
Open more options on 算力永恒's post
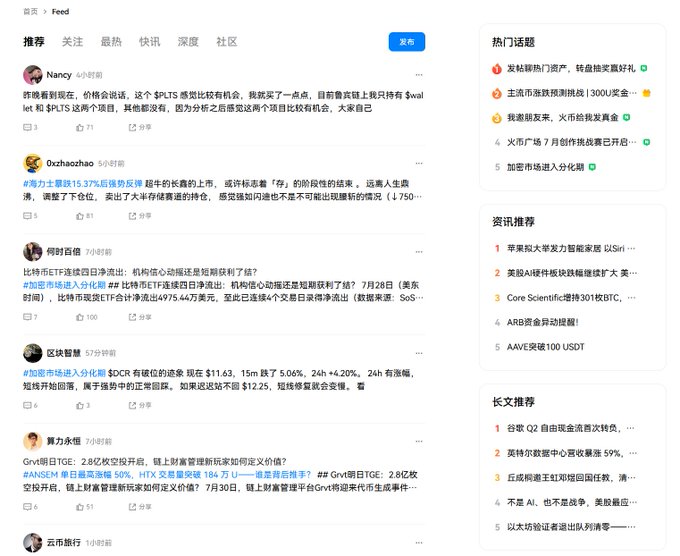(x=418, y=441)
